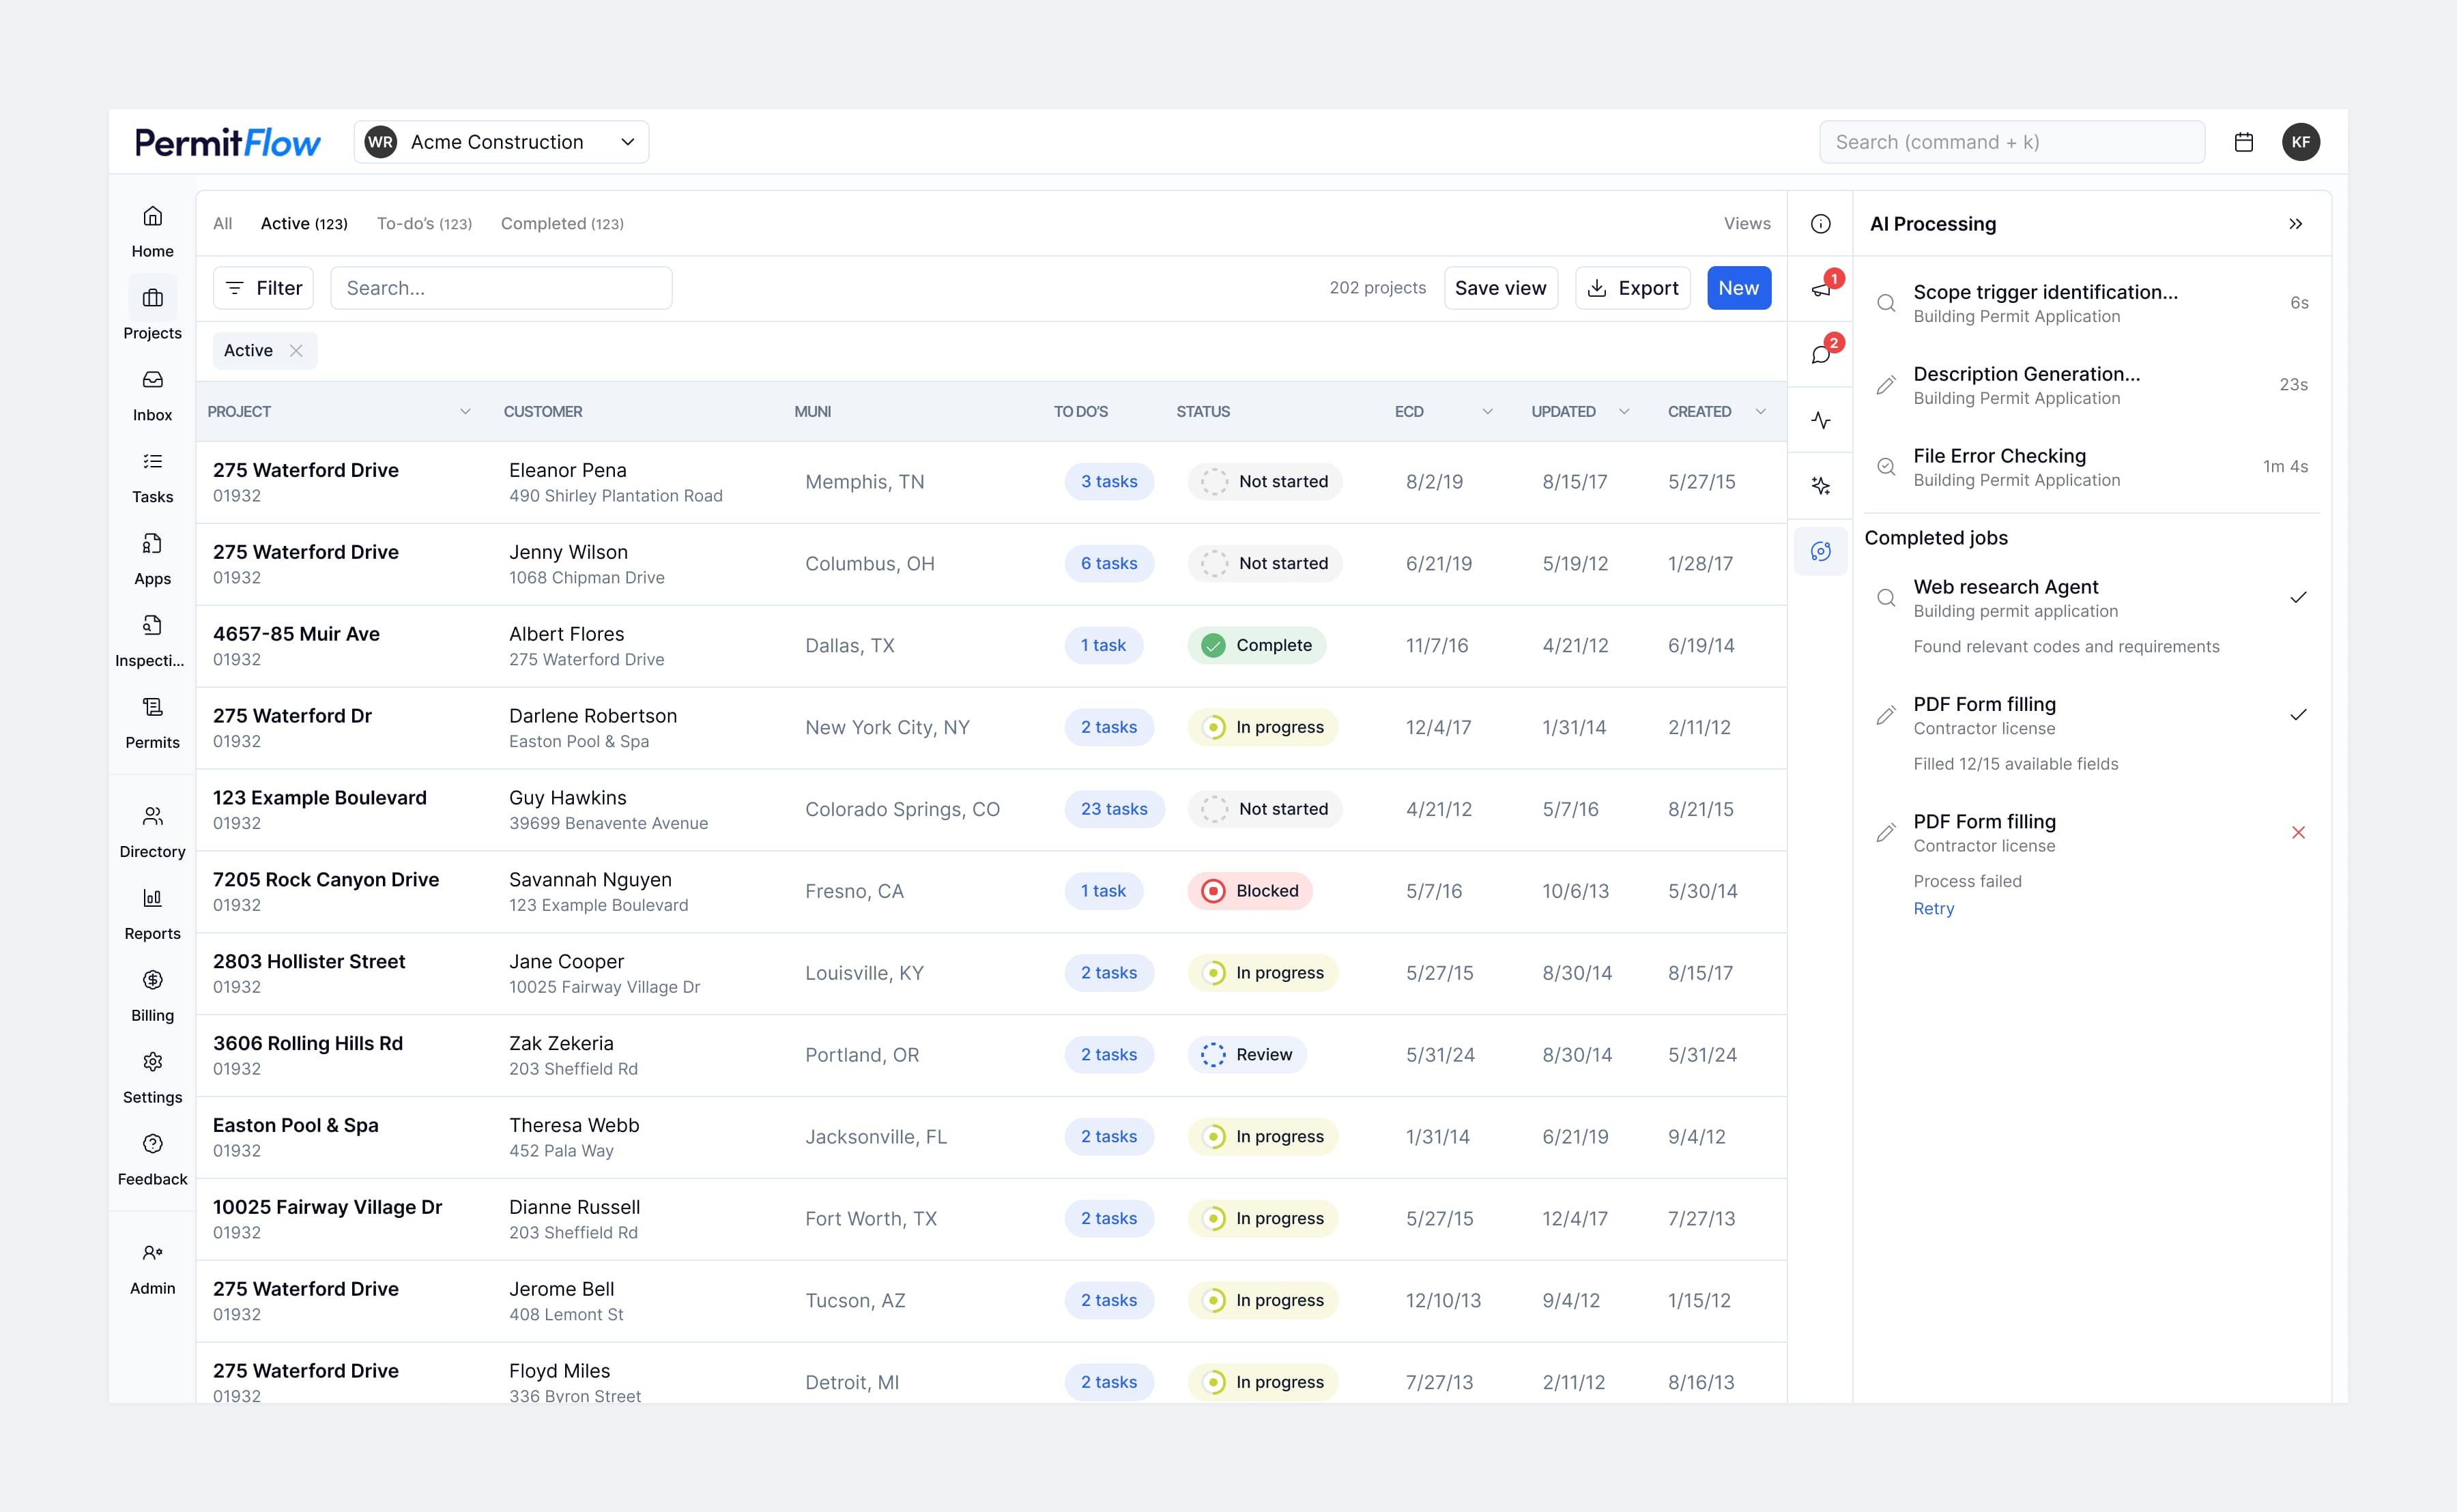The width and height of the screenshot is (2457, 1512).
Task: Collapse the AI Processing panel with the chevrons
Action: tap(2296, 223)
